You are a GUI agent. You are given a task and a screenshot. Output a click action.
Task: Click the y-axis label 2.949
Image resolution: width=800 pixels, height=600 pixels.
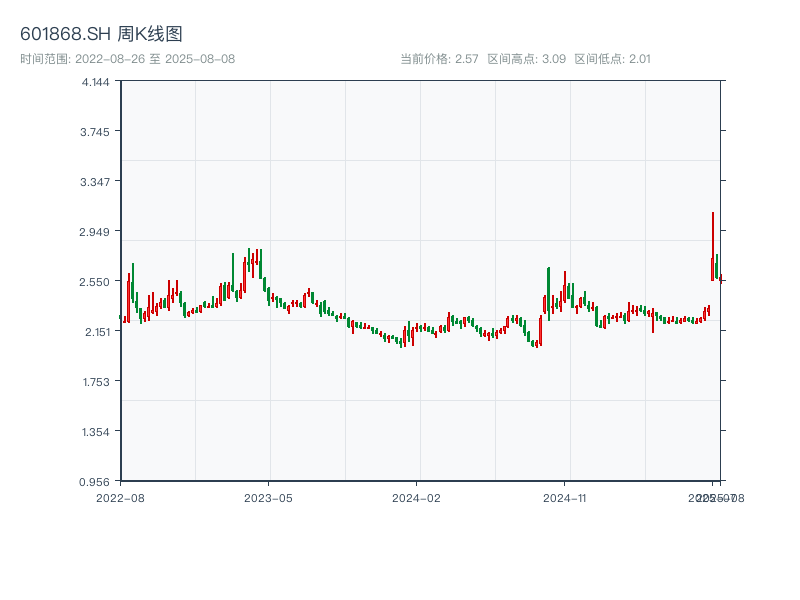click(94, 232)
